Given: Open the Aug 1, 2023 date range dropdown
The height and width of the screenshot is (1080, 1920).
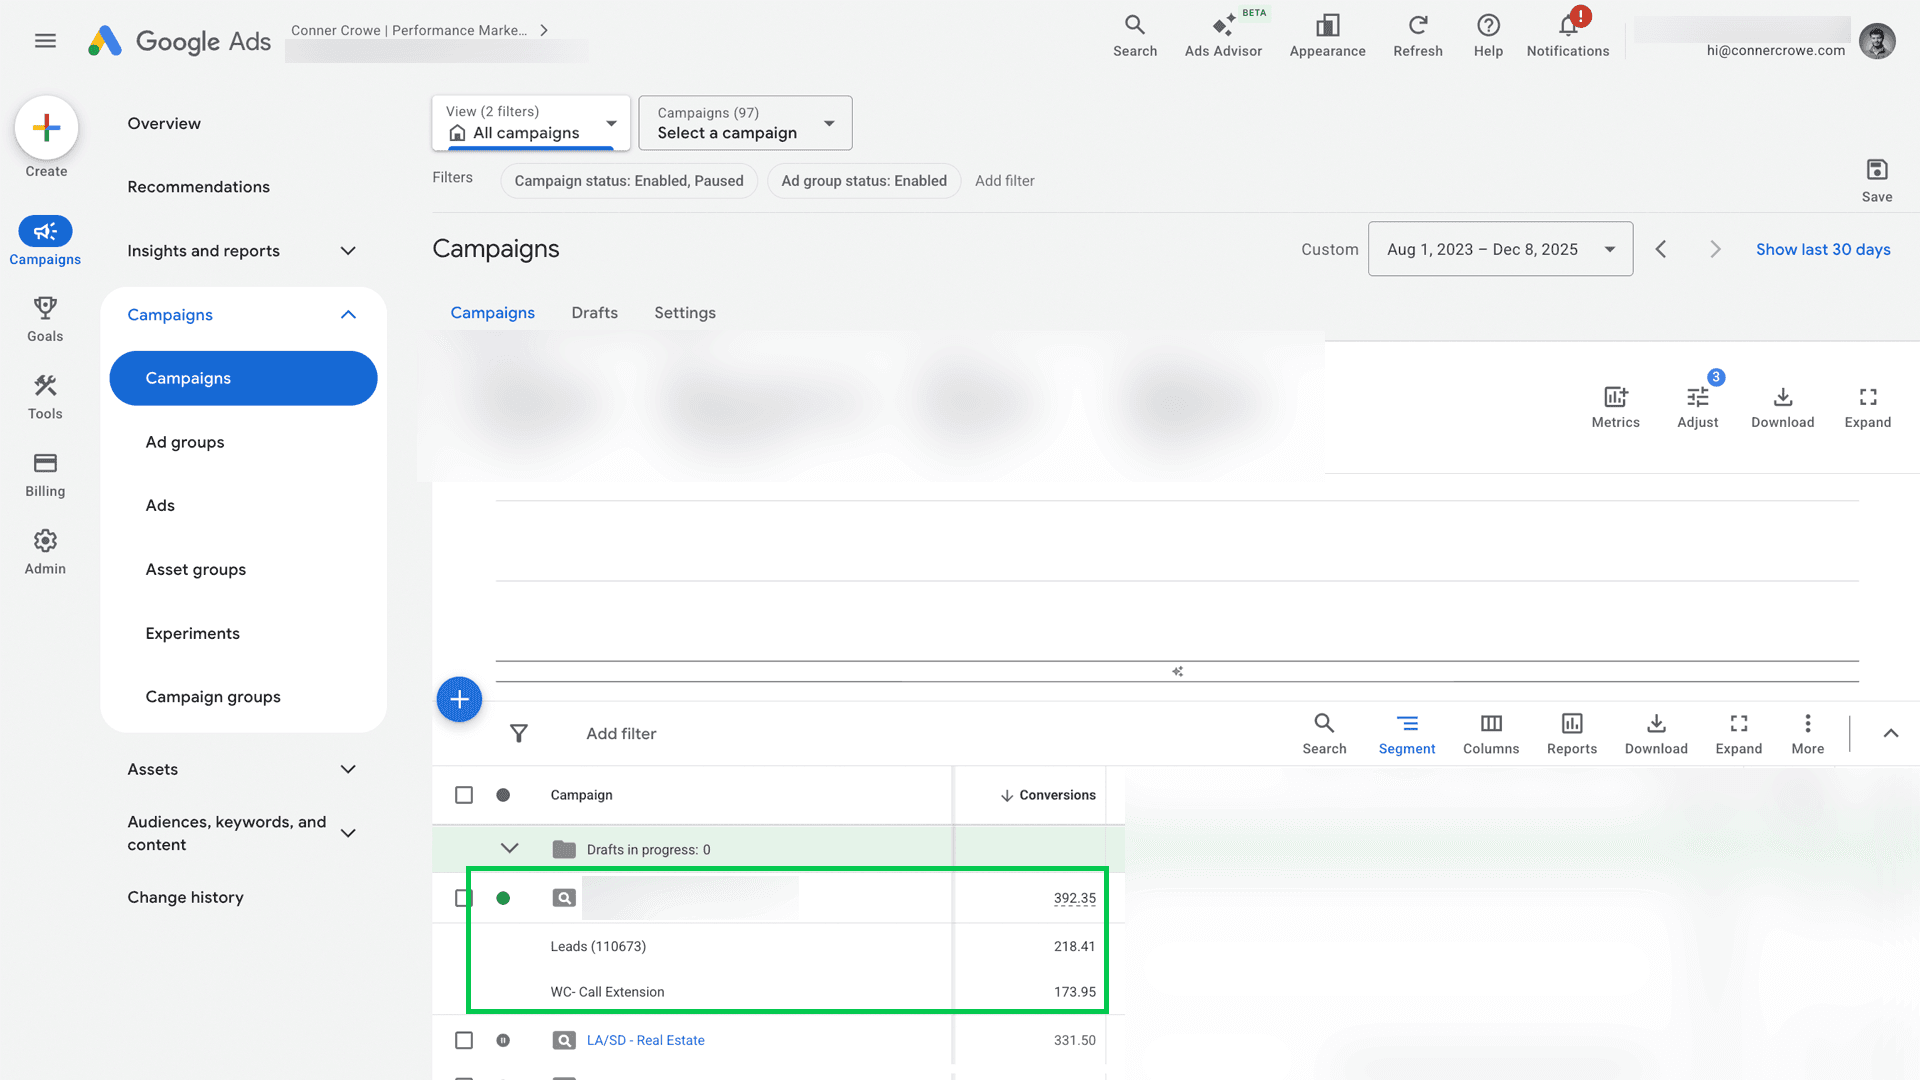Looking at the screenshot, I should [x=1499, y=249].
